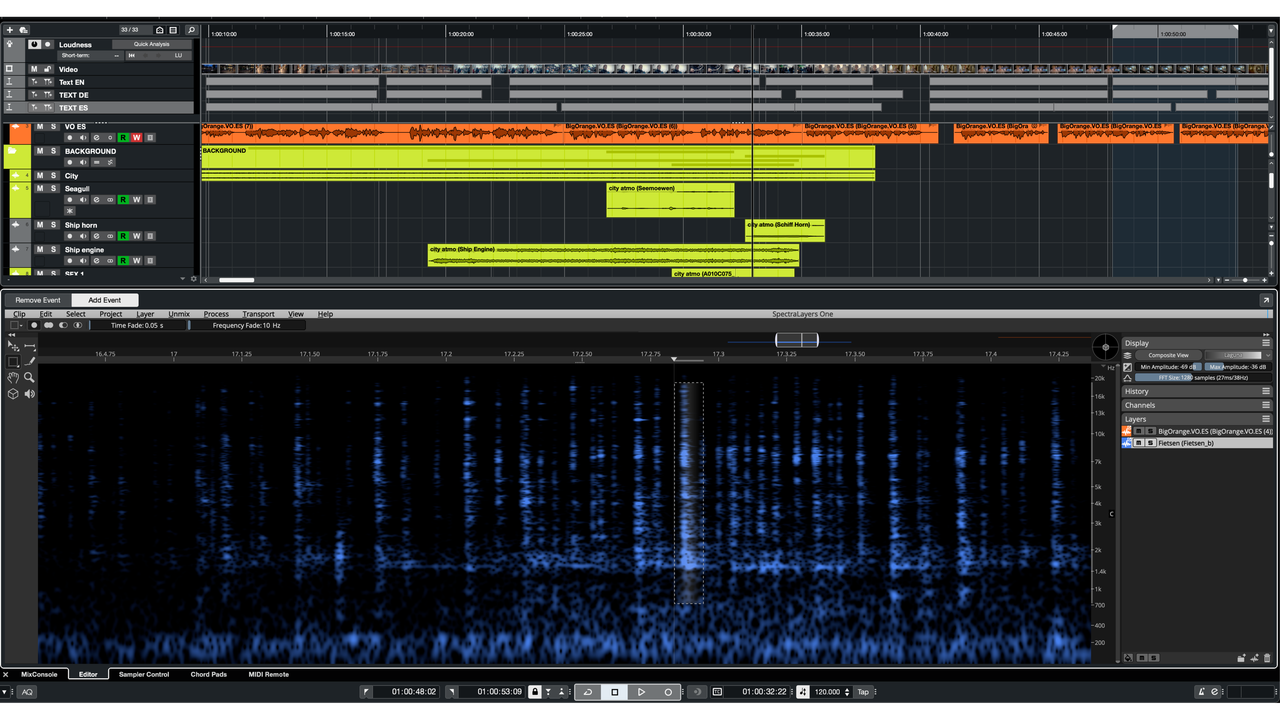The width and height of the screenshot is (1280, 720).
Task: Choose the Intersect selection mode icon
Action: 77,325
